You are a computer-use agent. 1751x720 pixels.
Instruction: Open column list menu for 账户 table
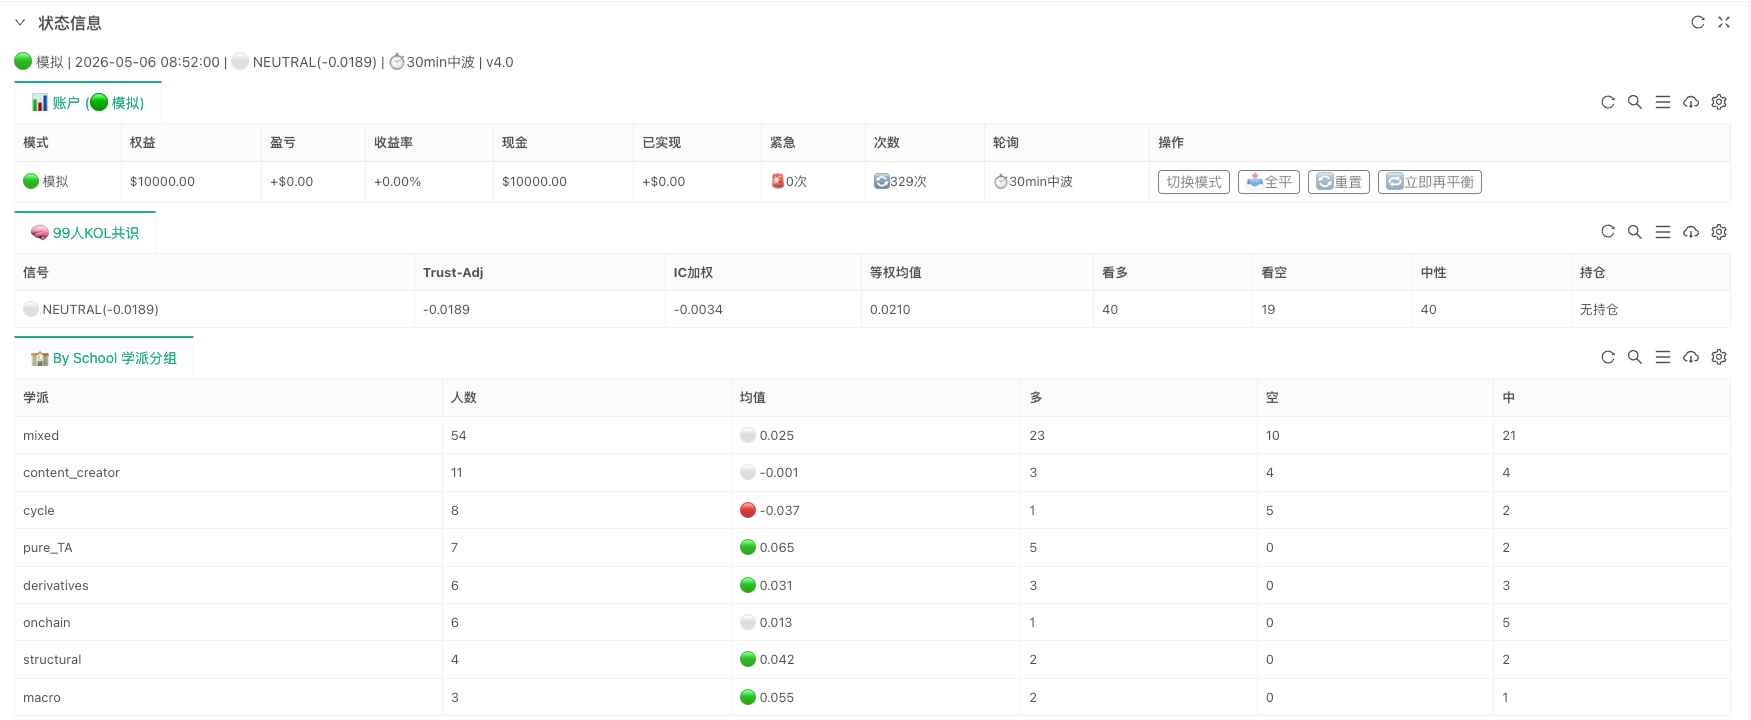1663,102
